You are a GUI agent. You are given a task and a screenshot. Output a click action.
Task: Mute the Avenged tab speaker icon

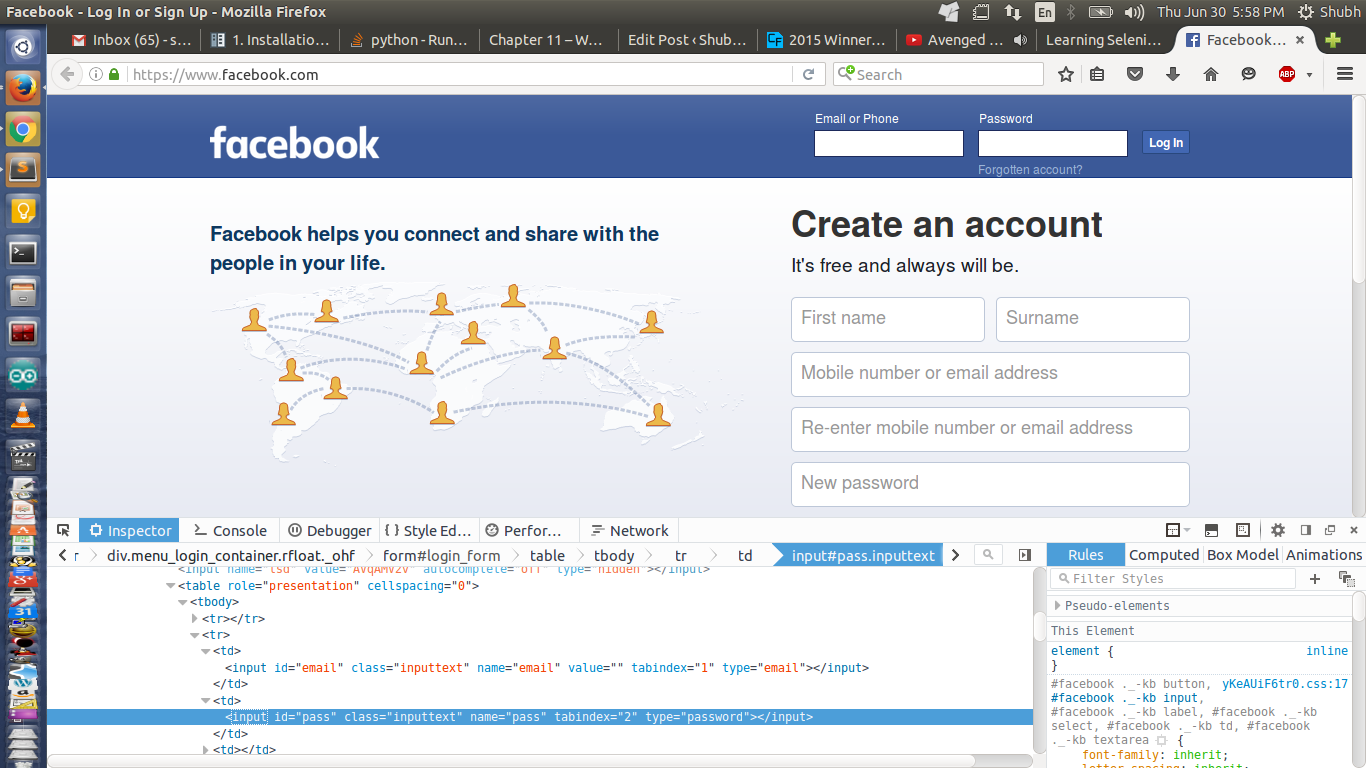click(x=1020, y=40)
